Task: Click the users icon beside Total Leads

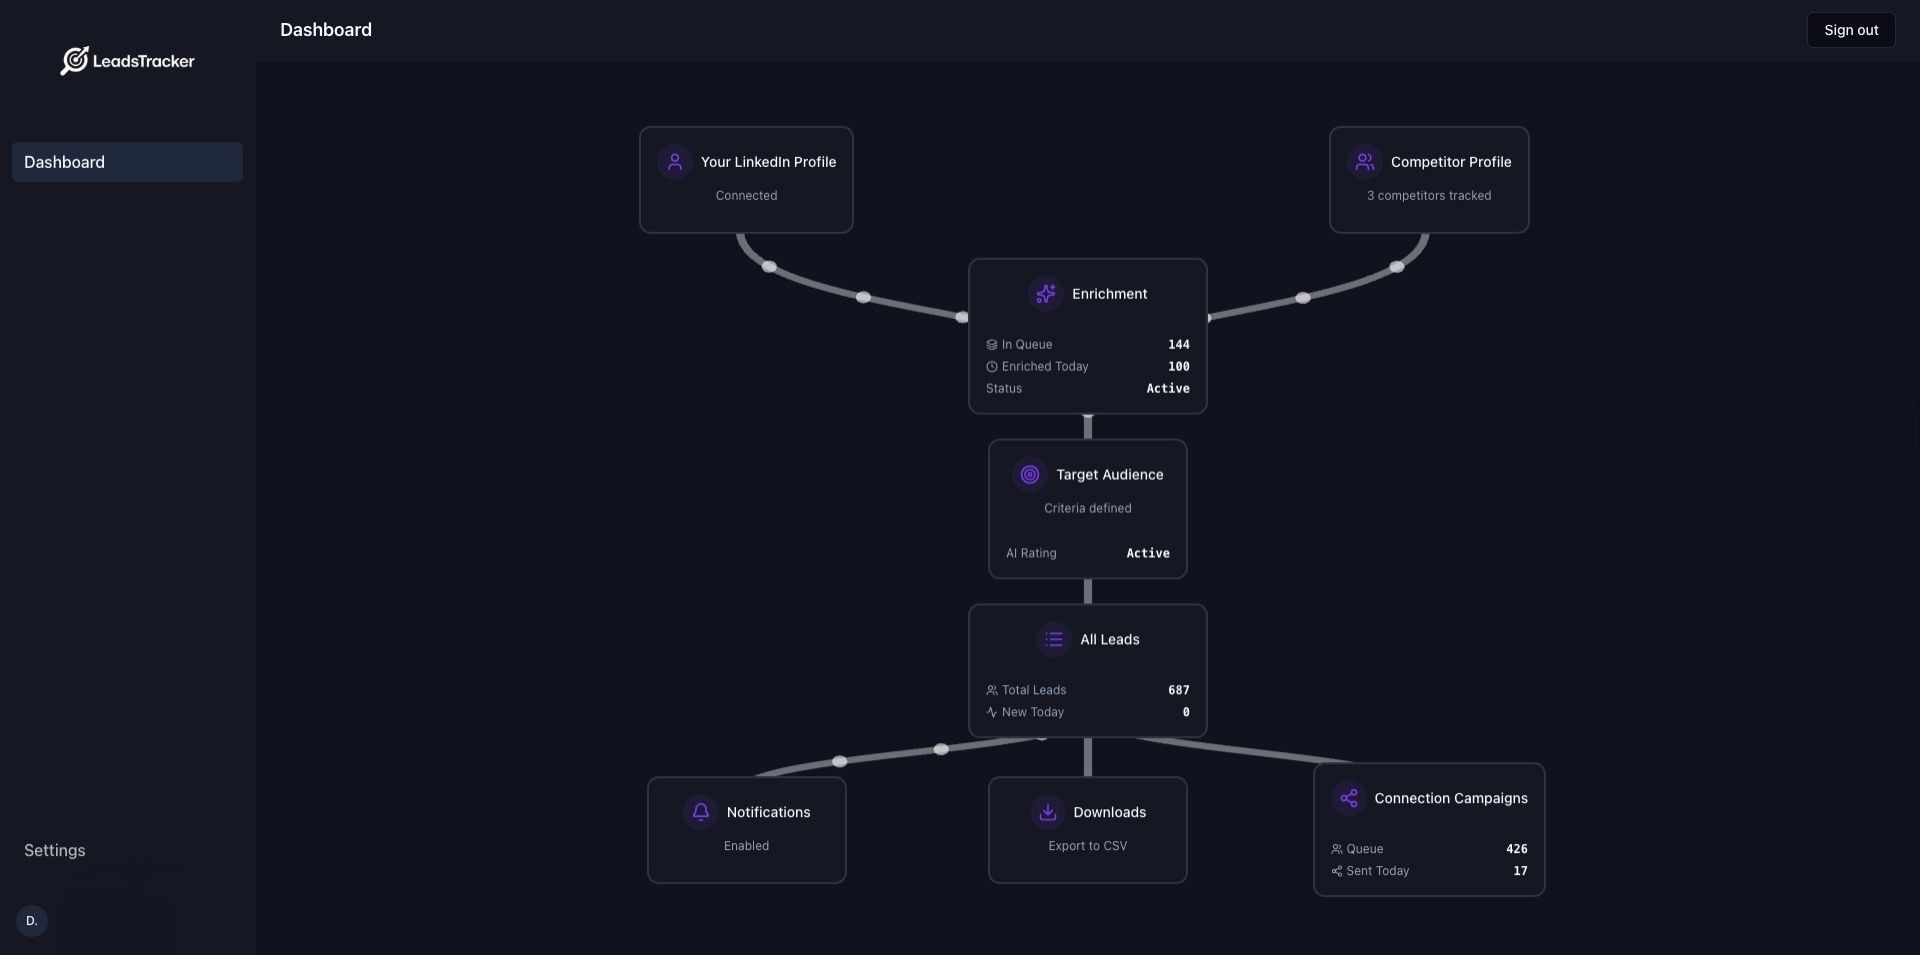Action: coord(991,689)
